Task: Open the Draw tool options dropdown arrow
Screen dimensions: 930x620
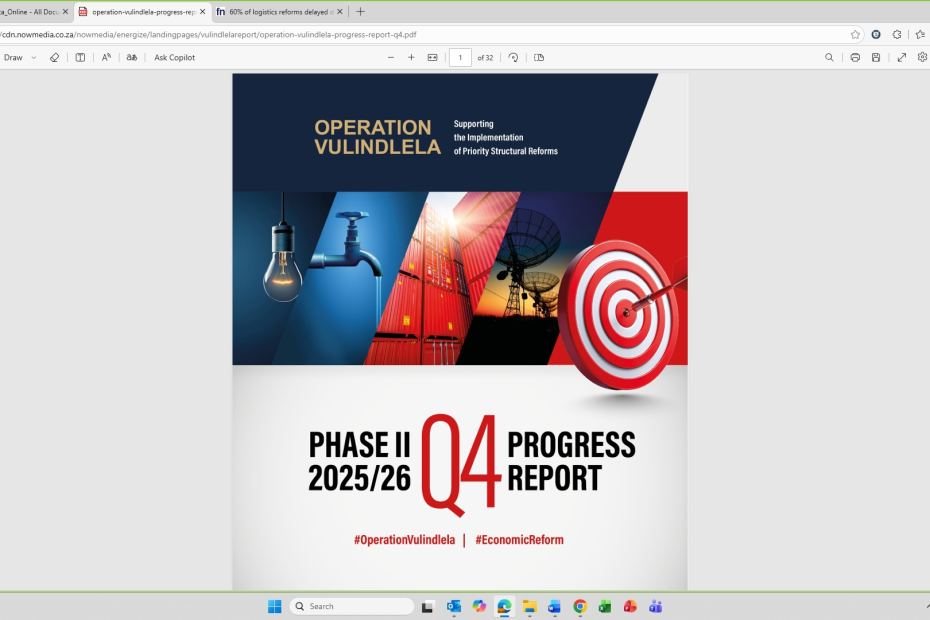Action: click(34, 58)
